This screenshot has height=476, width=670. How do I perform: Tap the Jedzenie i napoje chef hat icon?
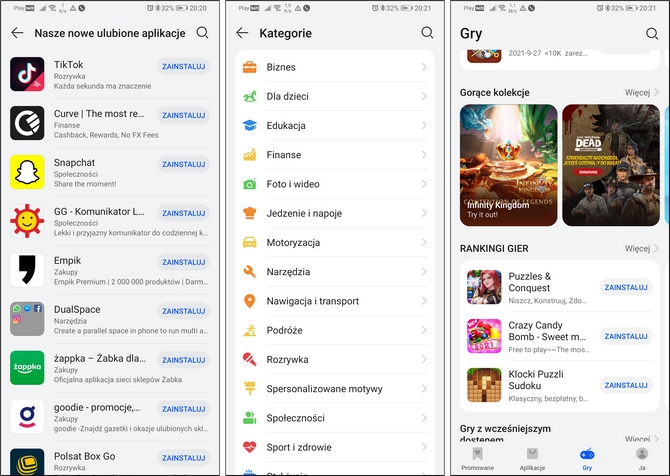coord(250,213)
